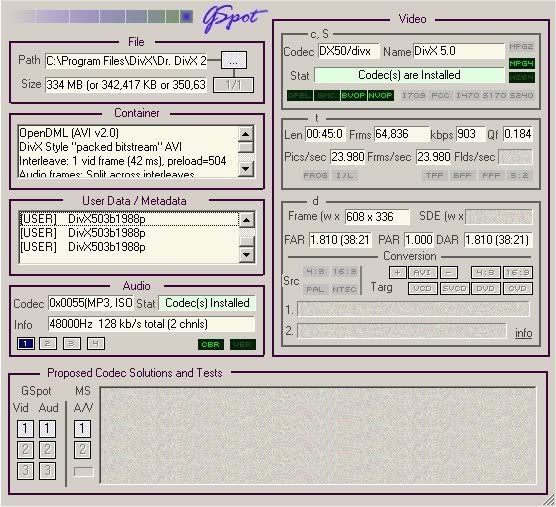Viewport: 556px width, 507px height.
Task: Click the 1/1 file counter button
Action: coord(233,85)
